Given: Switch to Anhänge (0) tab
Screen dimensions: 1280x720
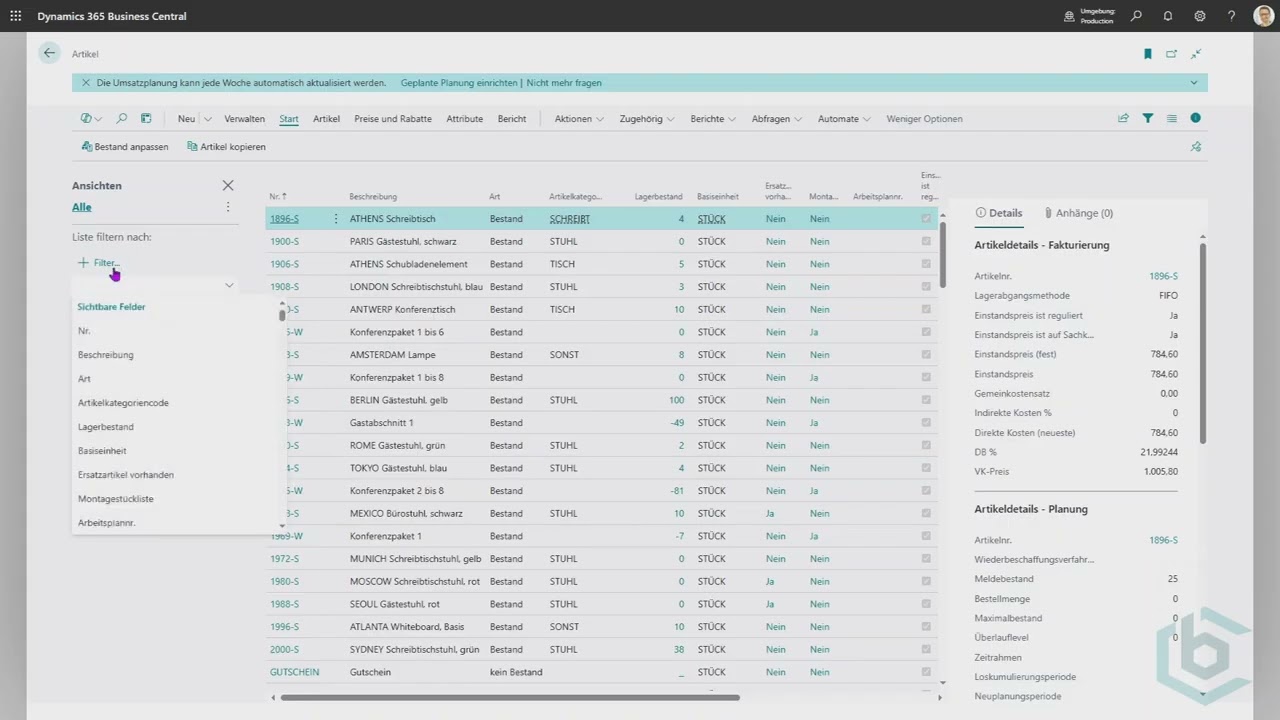Looking at the screenshot, I should point(1079,213).
